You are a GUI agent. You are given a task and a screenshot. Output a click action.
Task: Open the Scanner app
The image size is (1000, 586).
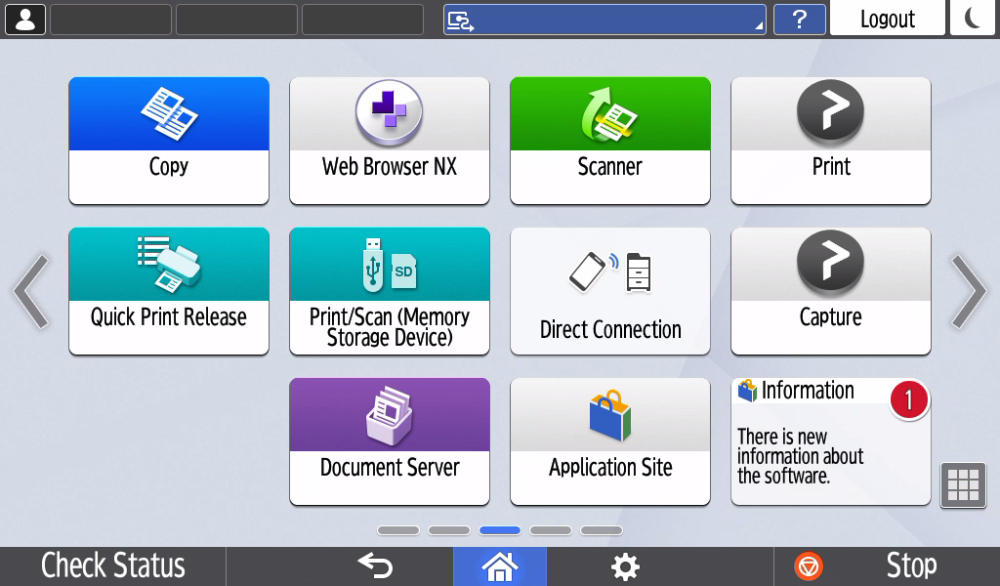[610, 140]
